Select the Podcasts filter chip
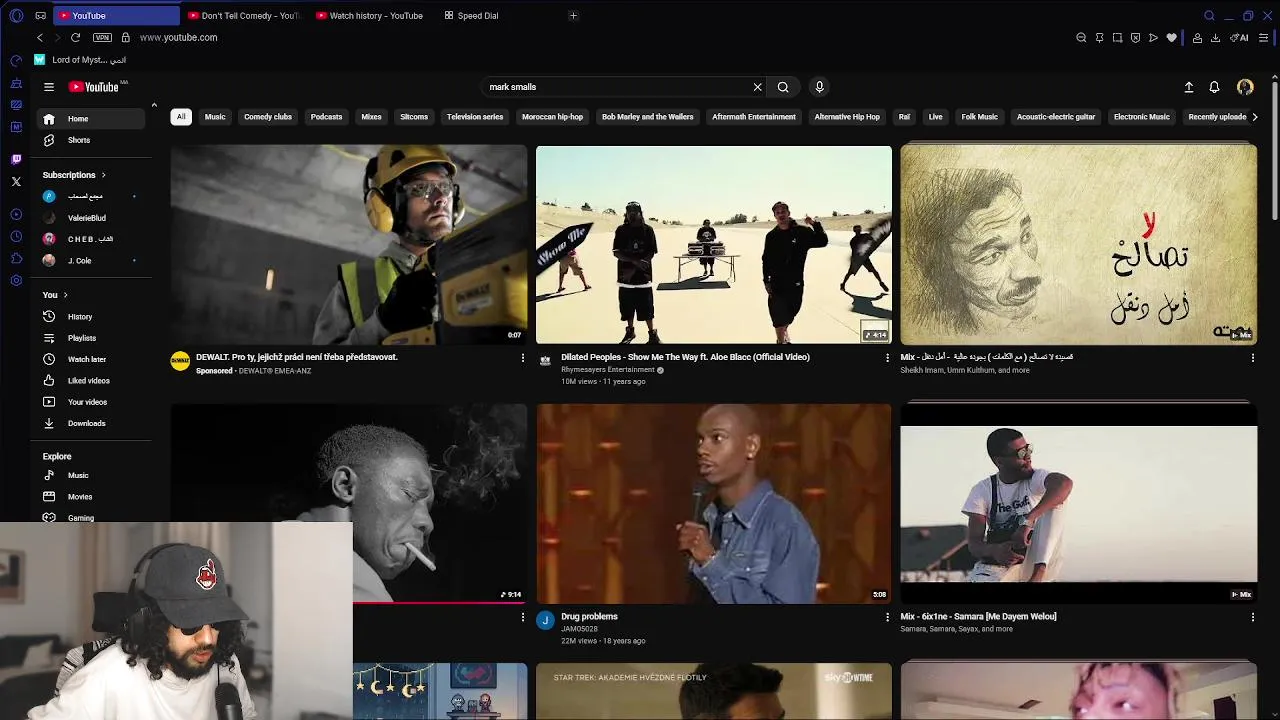 326,117
